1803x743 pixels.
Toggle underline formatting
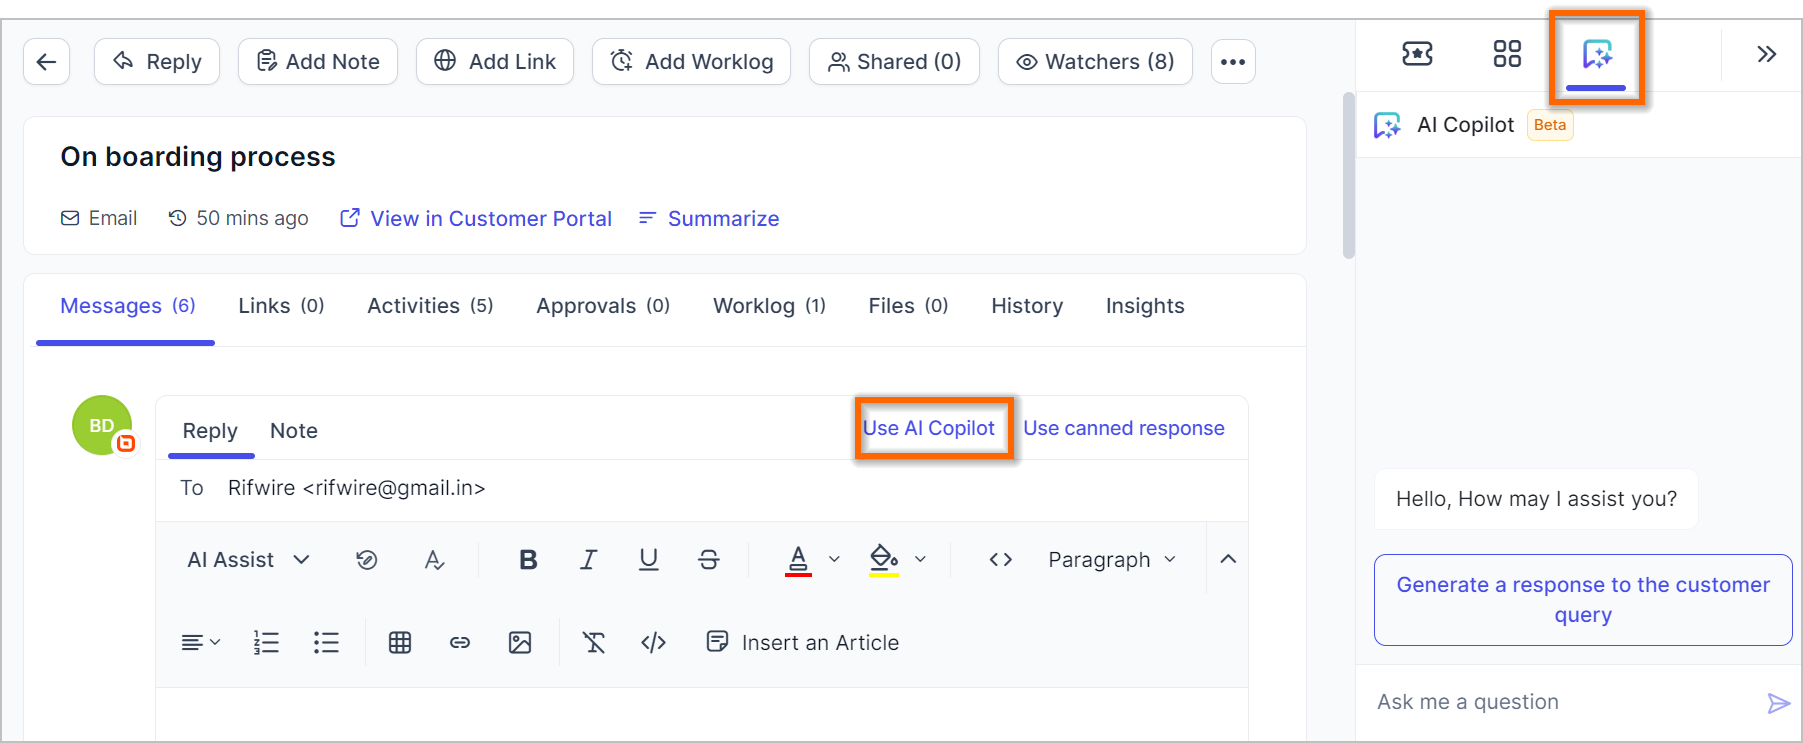pyautogui.click(x=649, y=560)
